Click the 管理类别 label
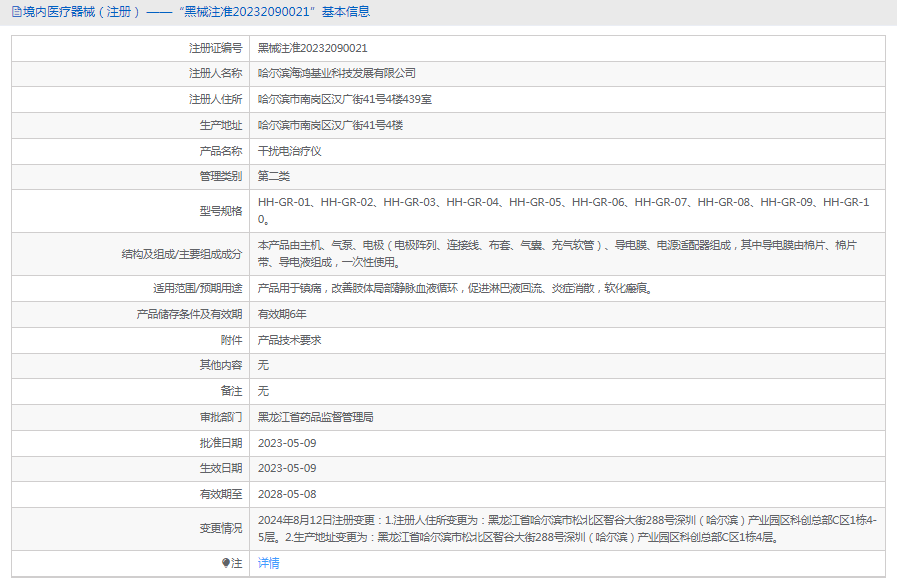 pos(221,176)
